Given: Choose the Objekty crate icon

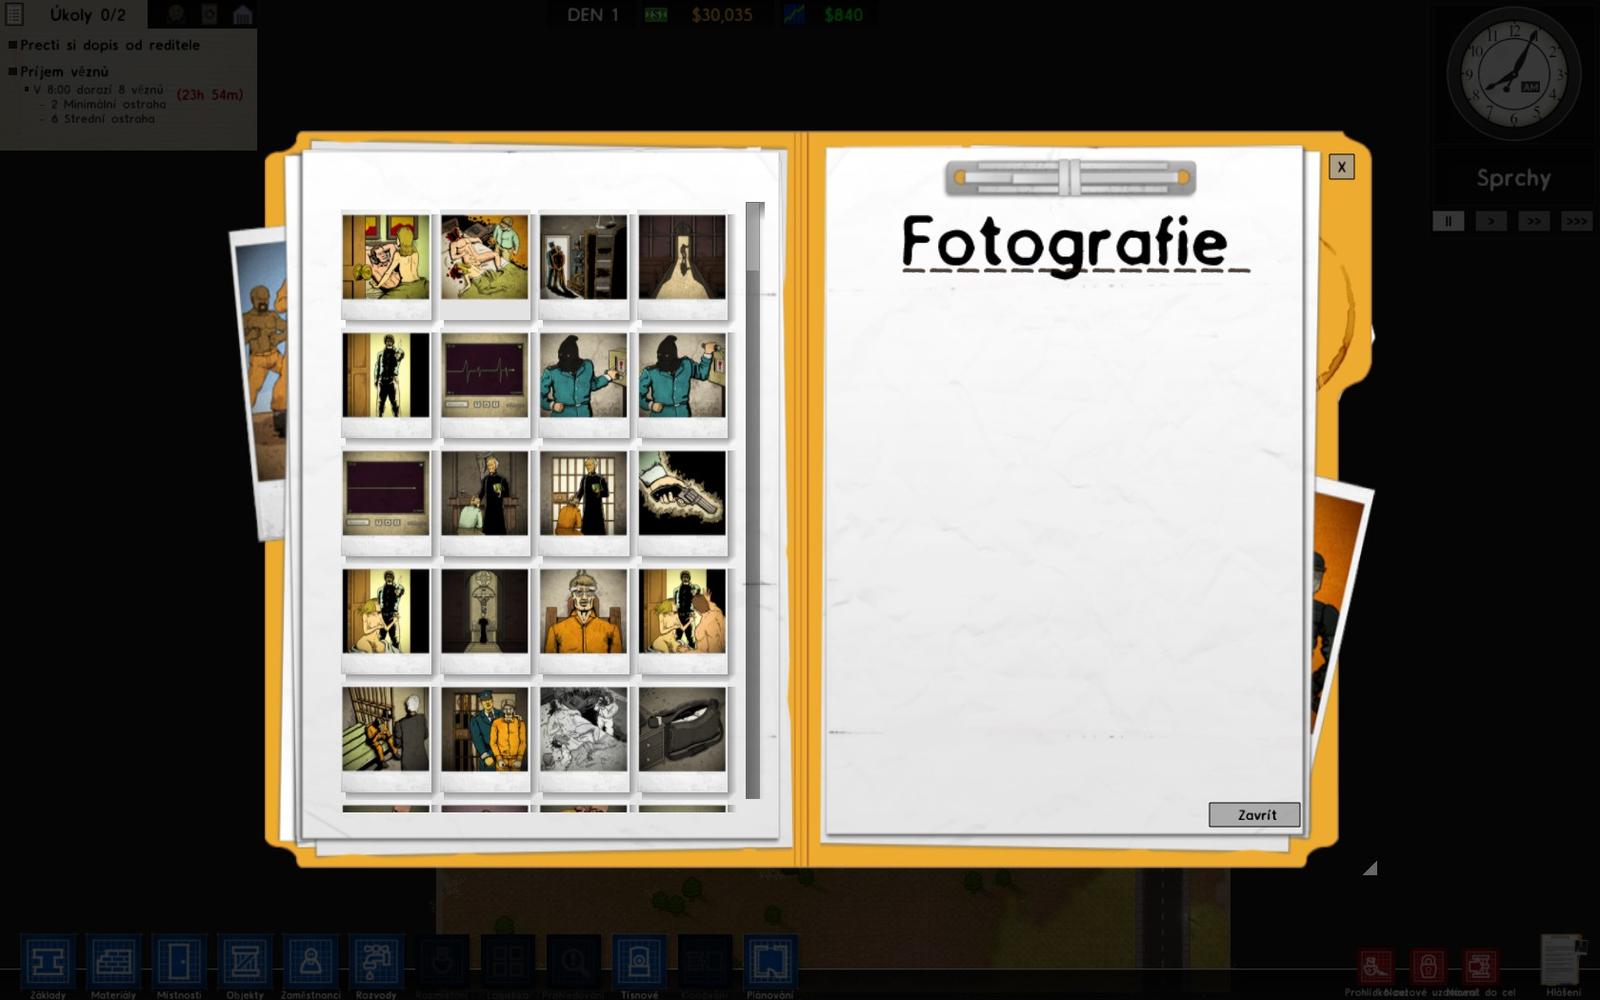Looking at the screenshot, I should point(245,962).
